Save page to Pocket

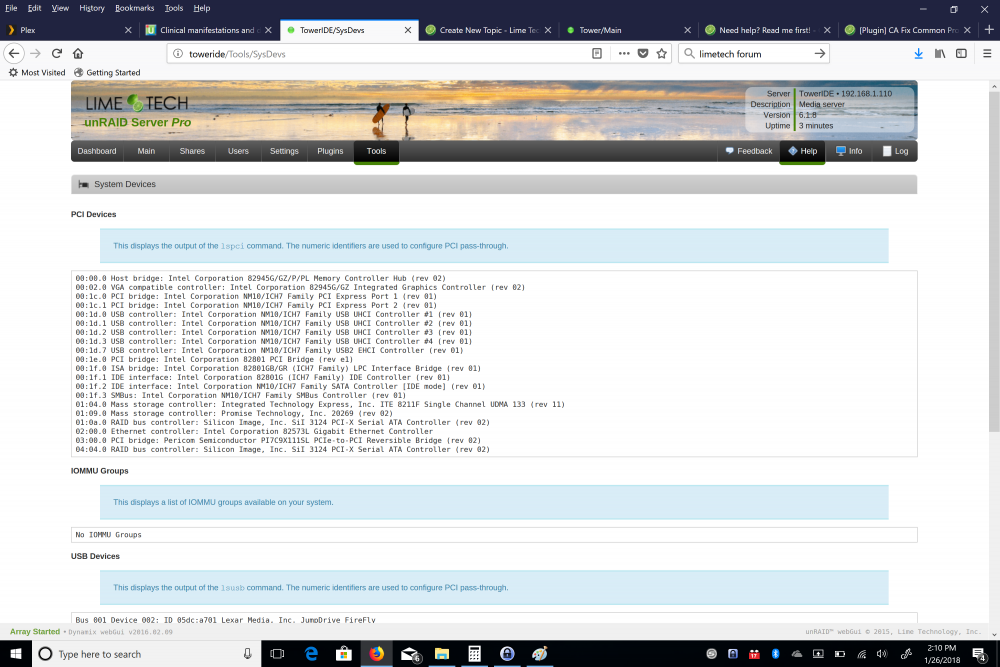(643, 54)
